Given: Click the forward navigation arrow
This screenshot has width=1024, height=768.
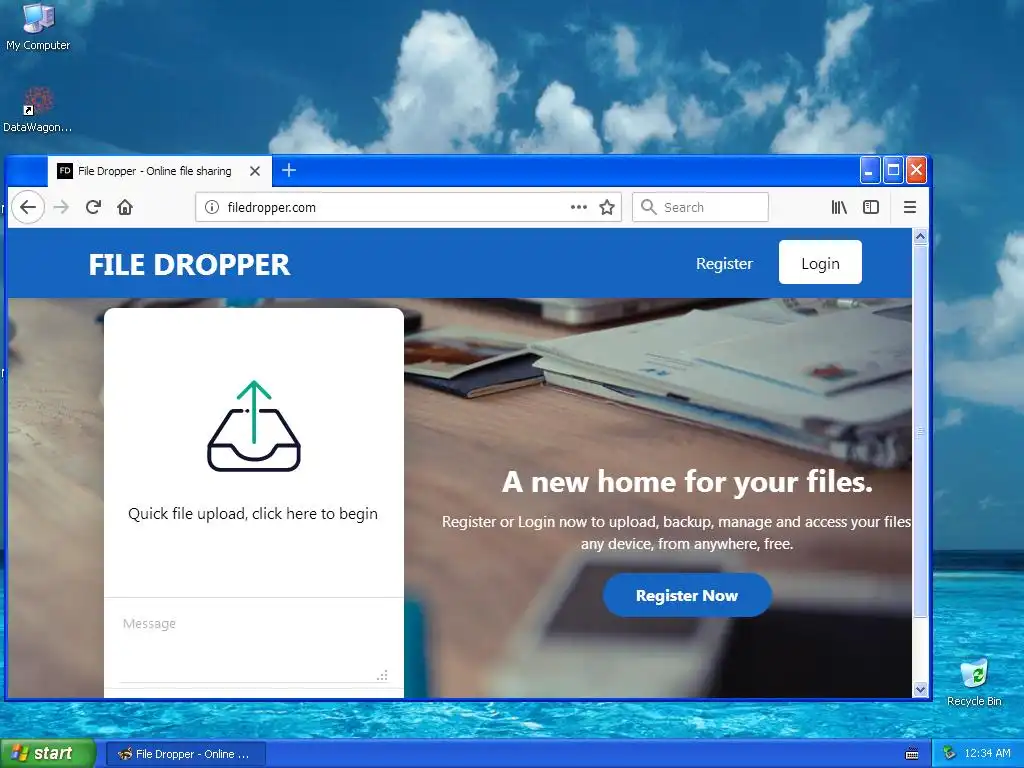Looking at the screenshot, I should (61, 207).
